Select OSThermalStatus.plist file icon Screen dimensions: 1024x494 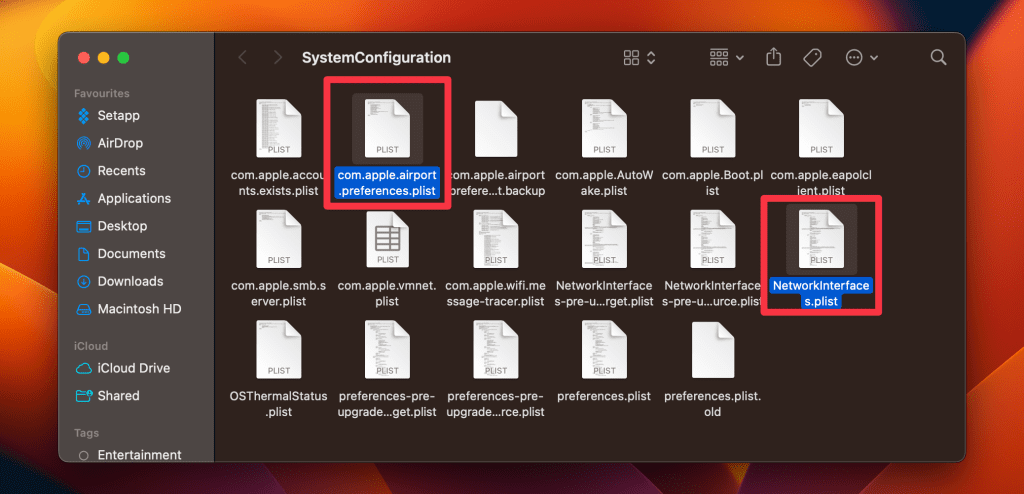click(x=279, y=350)
